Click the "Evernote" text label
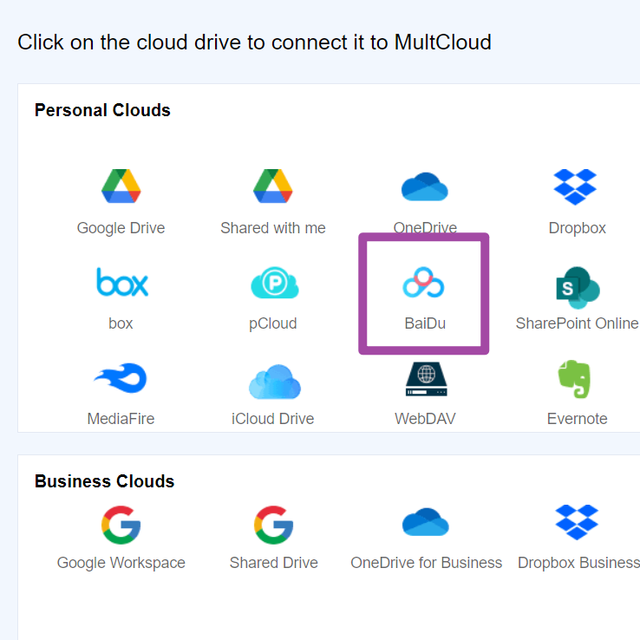Screen dimensions: 640x640 pyautogui.click(x=577, y=419)
